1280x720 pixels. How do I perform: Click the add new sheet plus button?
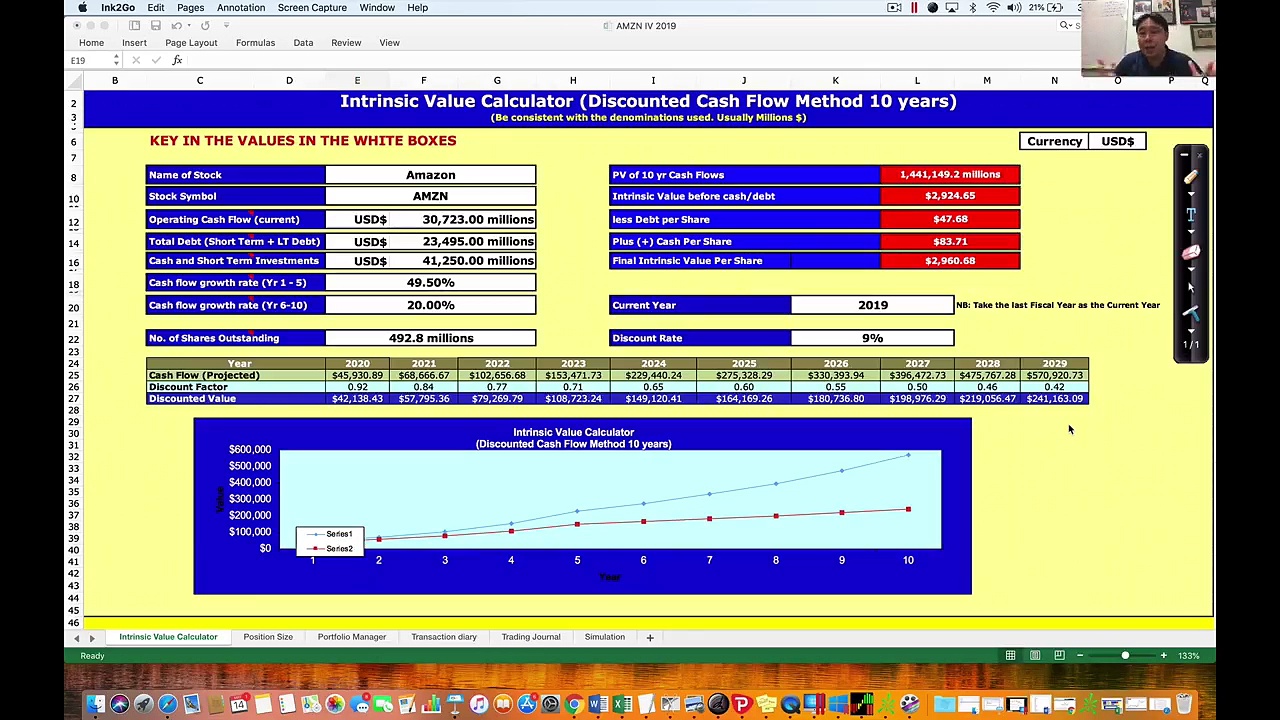(x=649, y=637)
